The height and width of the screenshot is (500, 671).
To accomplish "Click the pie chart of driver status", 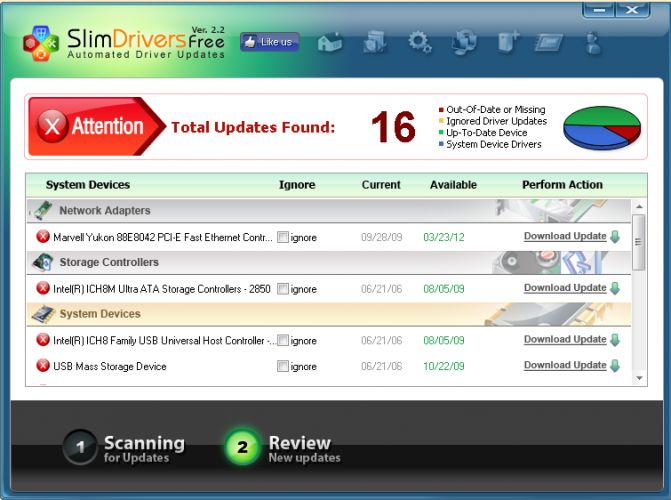I will click(x=602, y=128).
